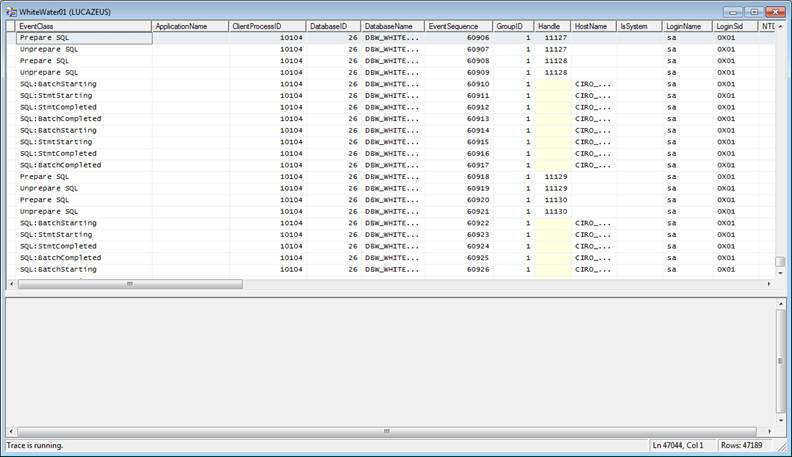Image resolution: width=792 pixels, height=457 pixels.
Task: Sort by the EventClass column header
Action: (x=84, y=26)
